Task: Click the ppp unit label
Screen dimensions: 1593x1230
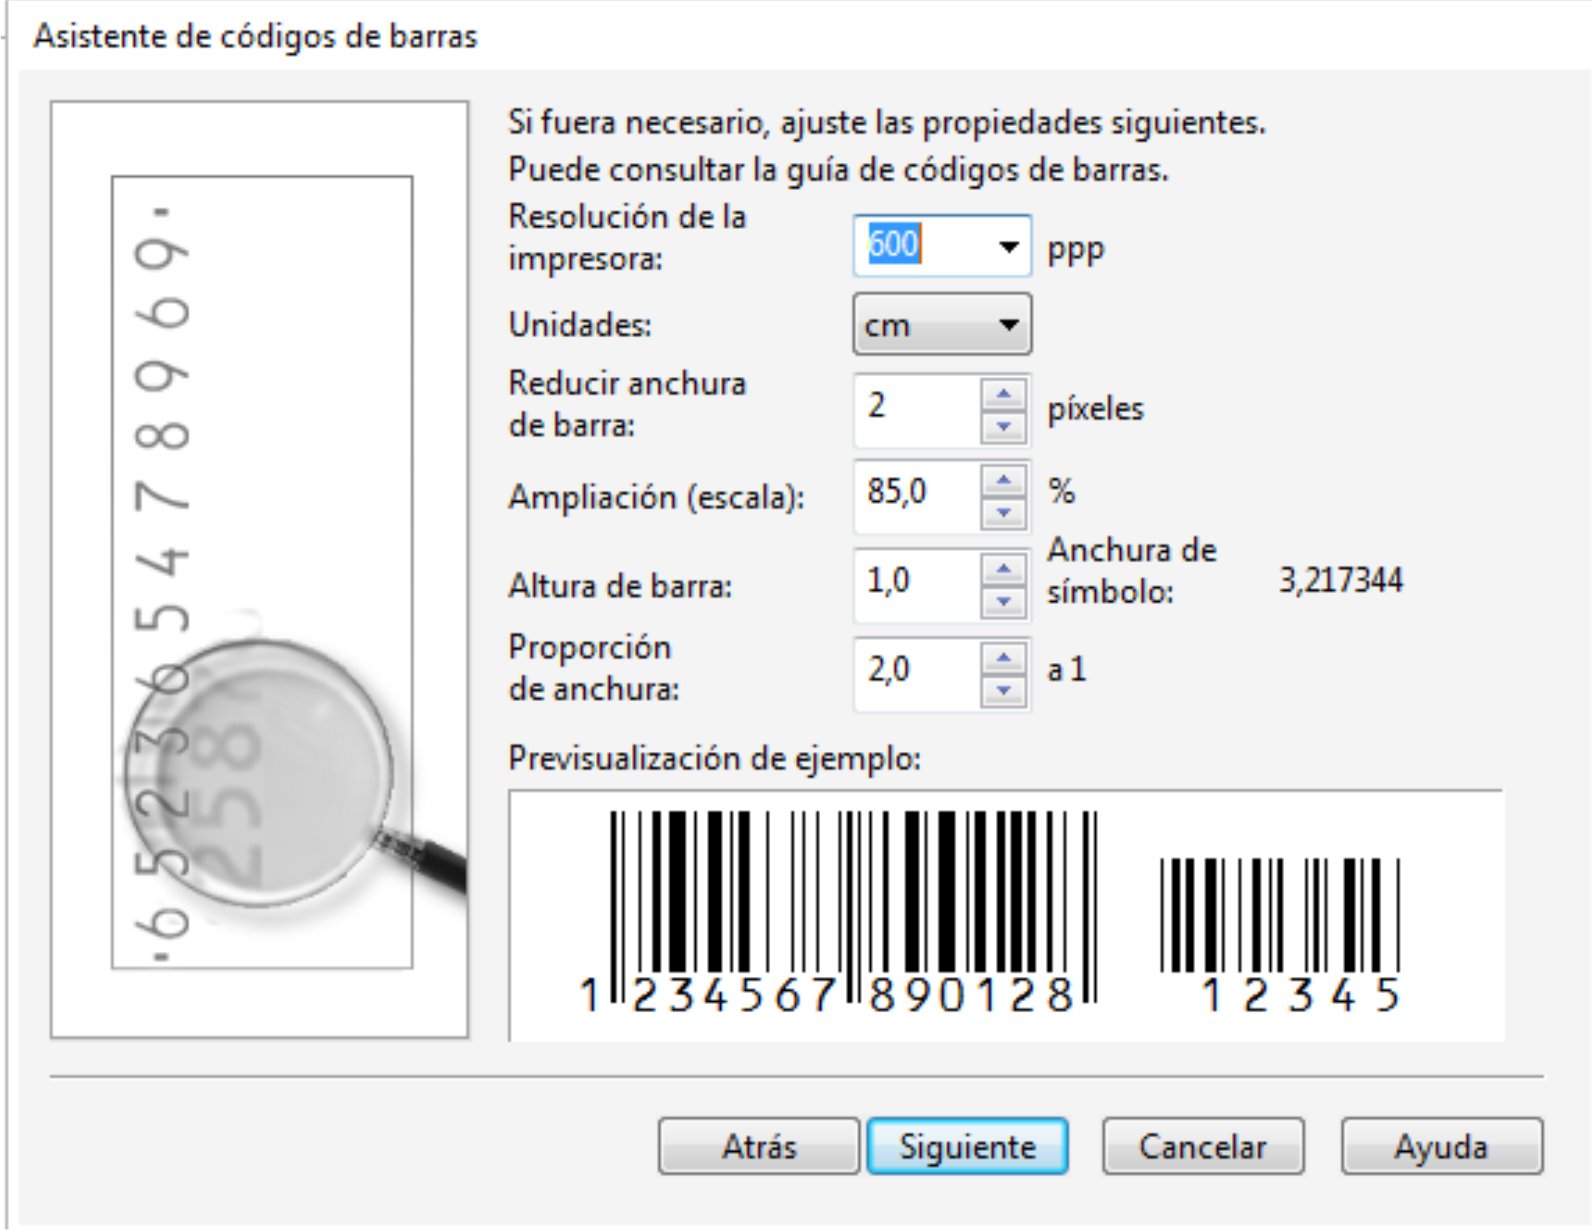Action: pos(1075,250)
